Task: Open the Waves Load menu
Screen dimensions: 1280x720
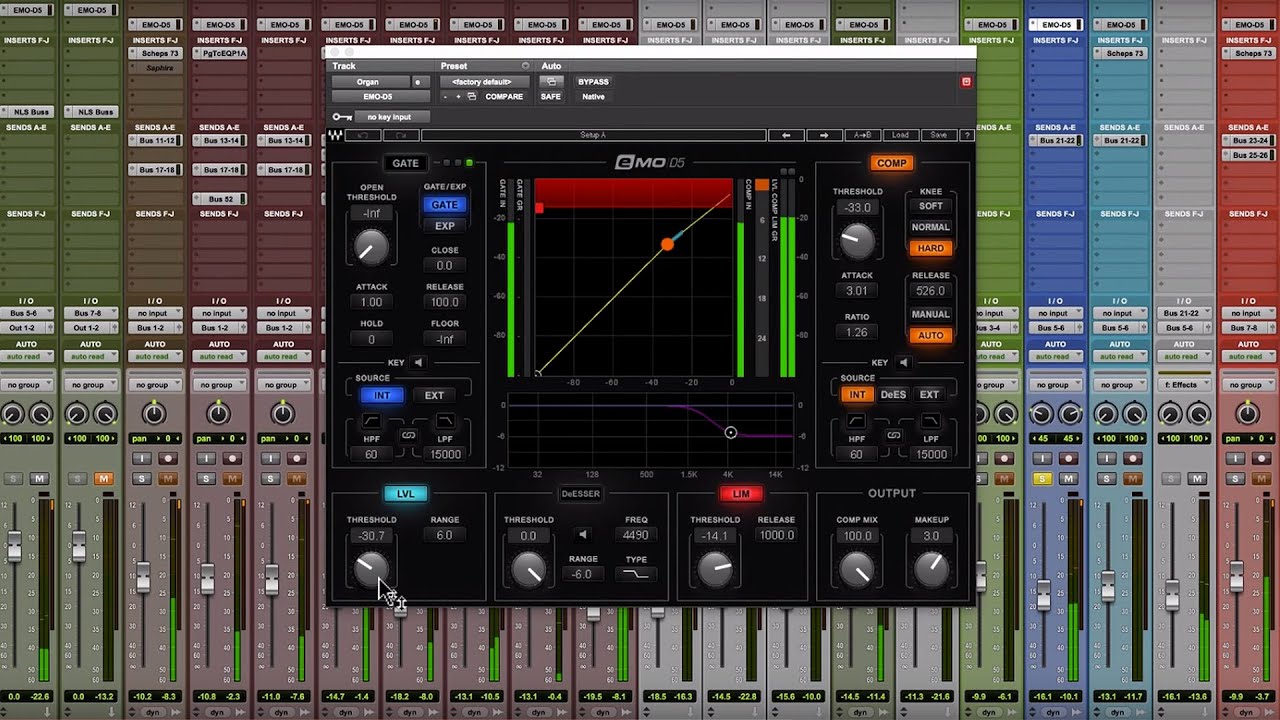Action: [901, 135]
